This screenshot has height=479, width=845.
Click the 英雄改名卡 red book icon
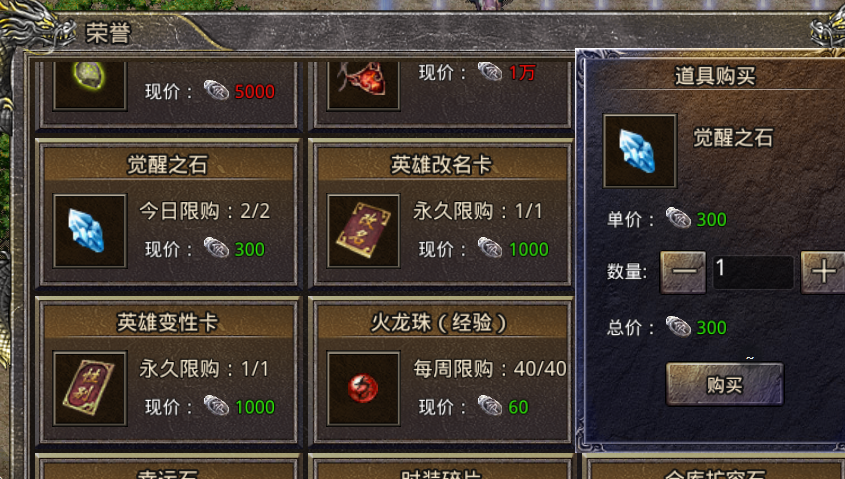point(364,231)
